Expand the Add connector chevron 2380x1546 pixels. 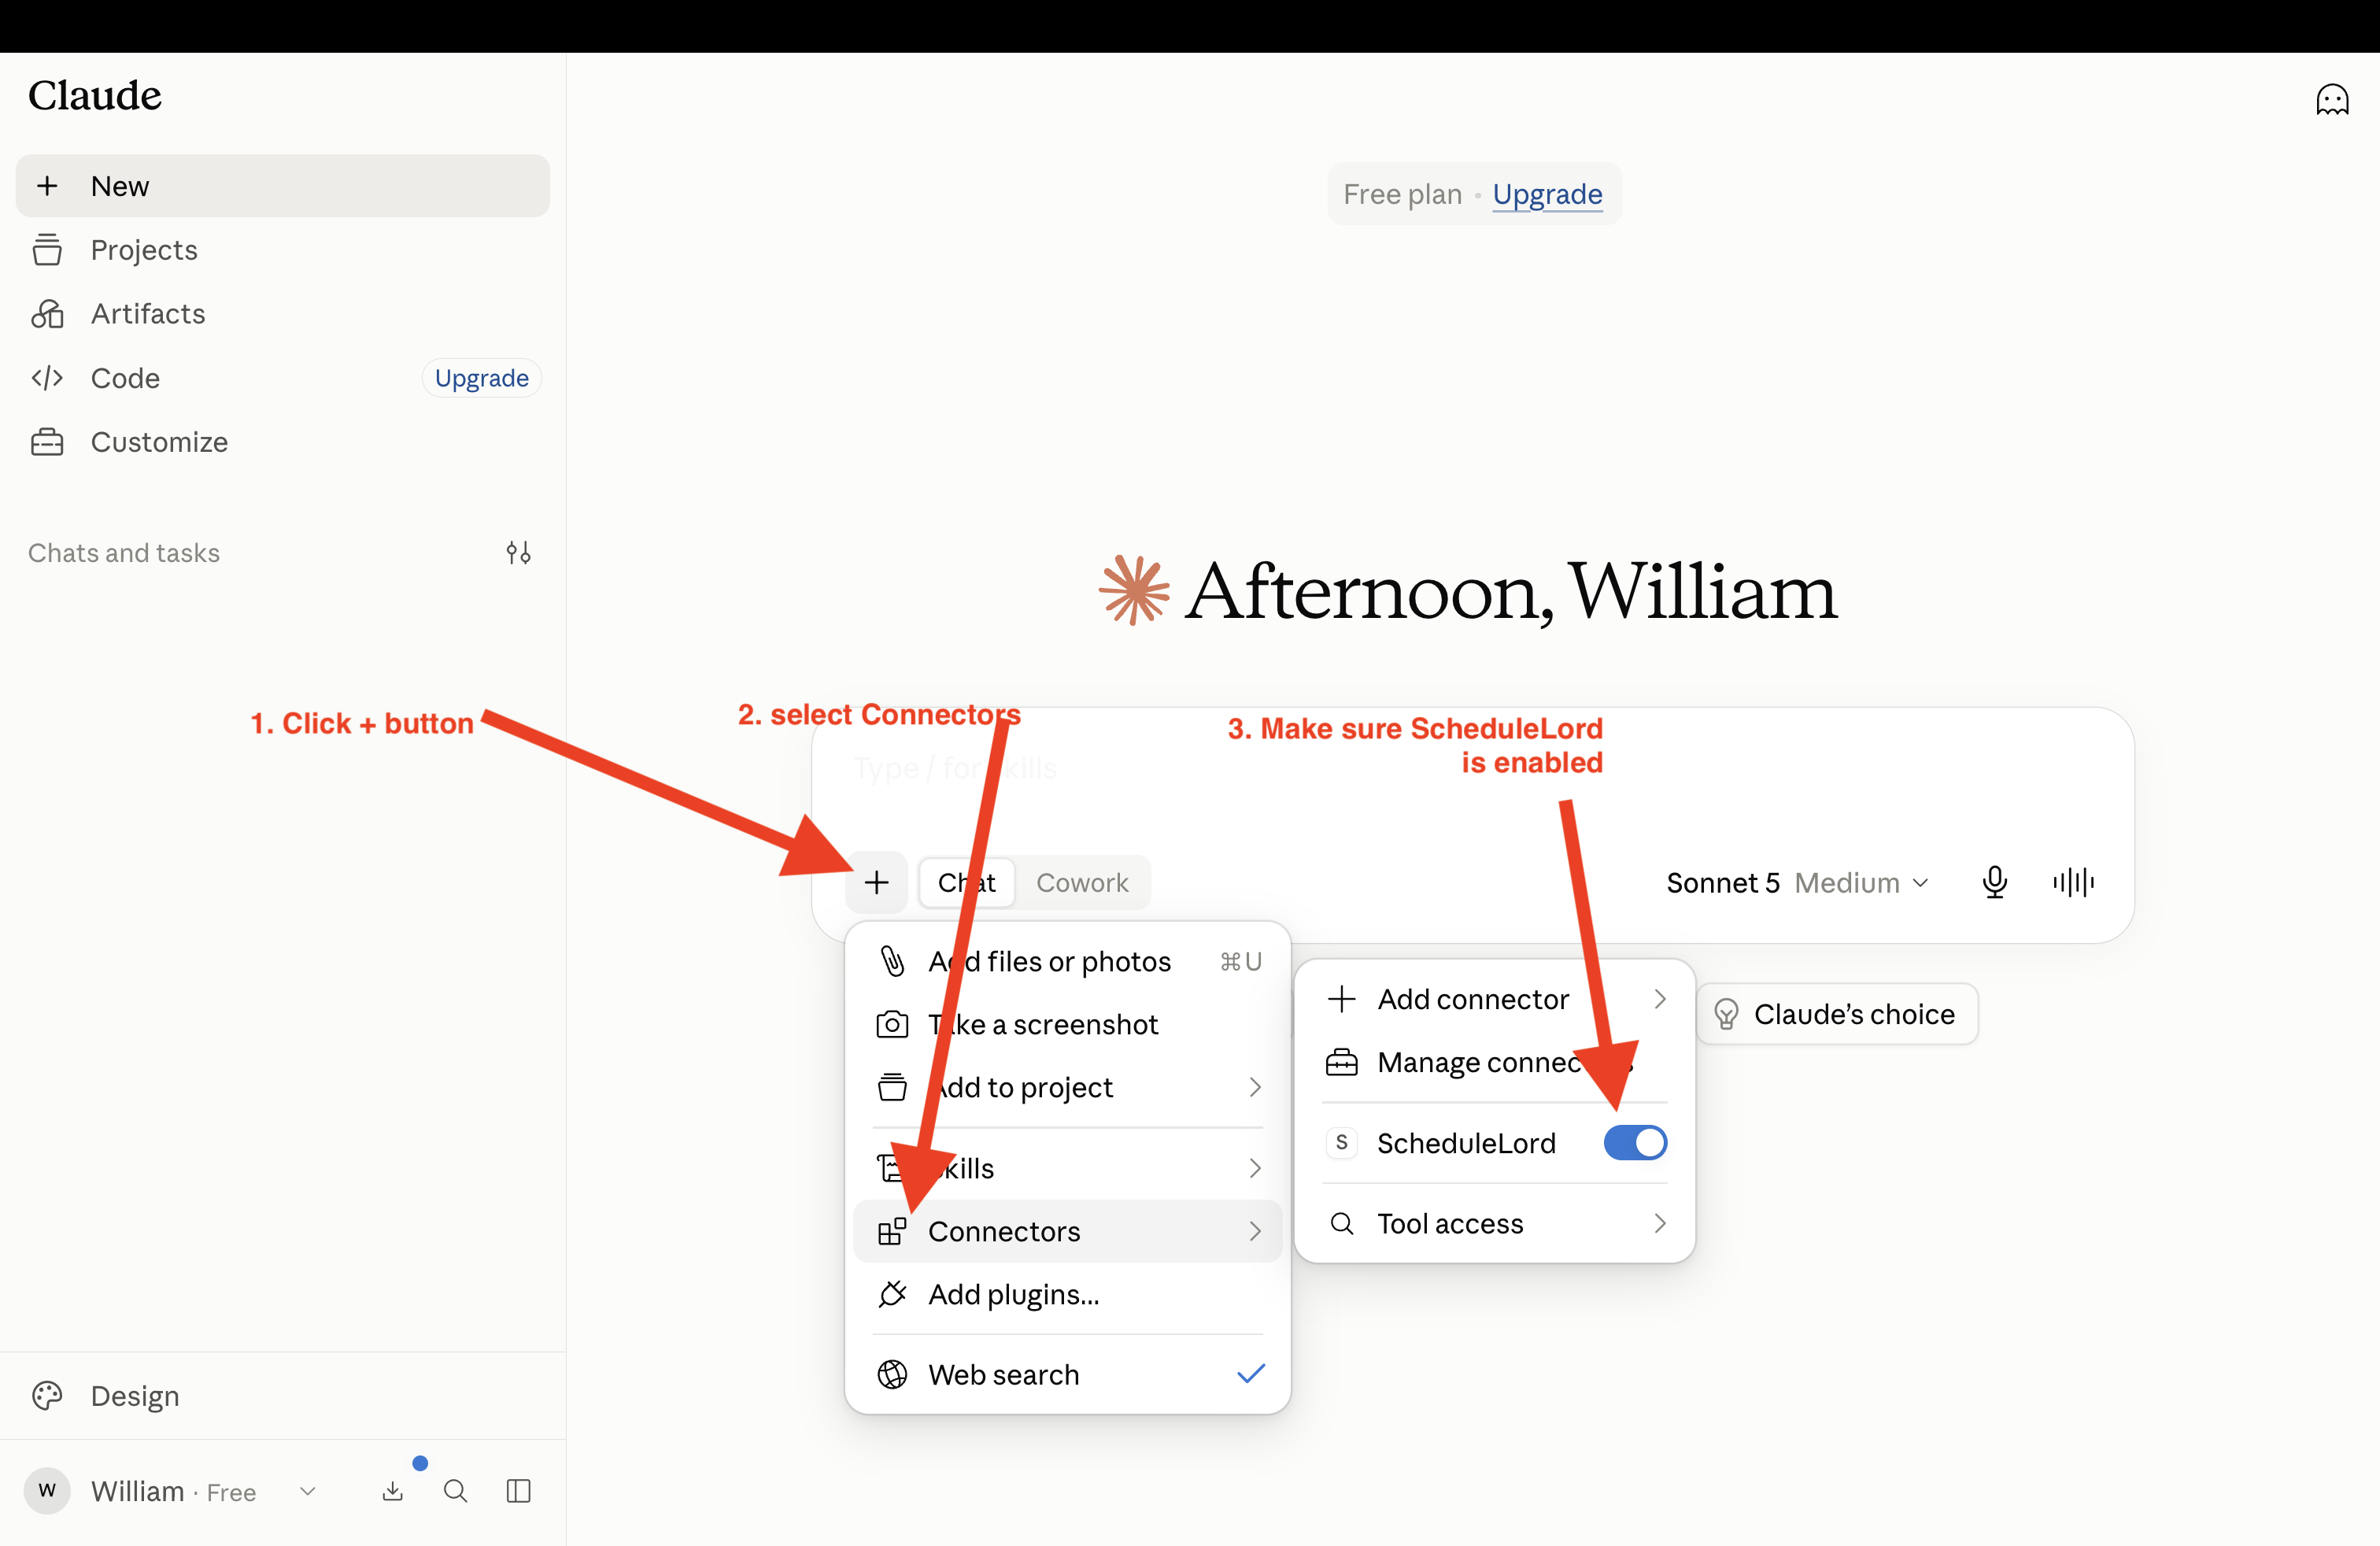pos(1660,999)
